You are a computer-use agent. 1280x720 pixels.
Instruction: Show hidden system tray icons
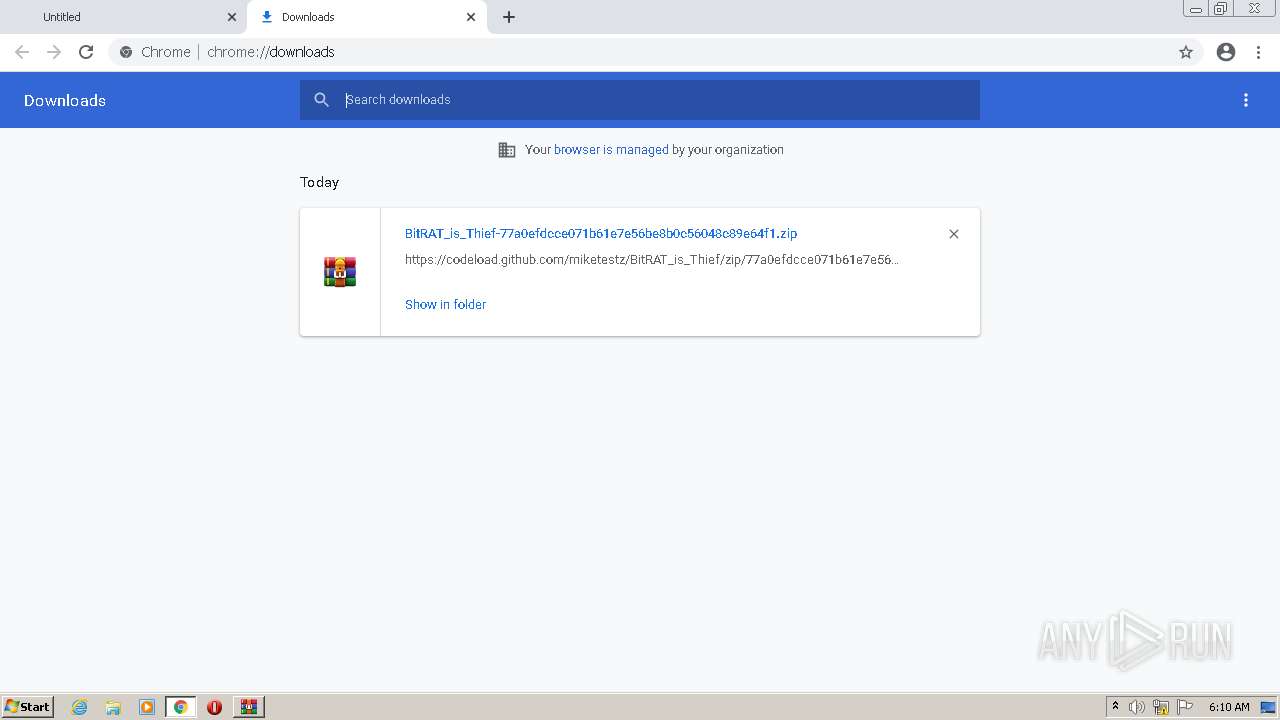pos(1115,707)
